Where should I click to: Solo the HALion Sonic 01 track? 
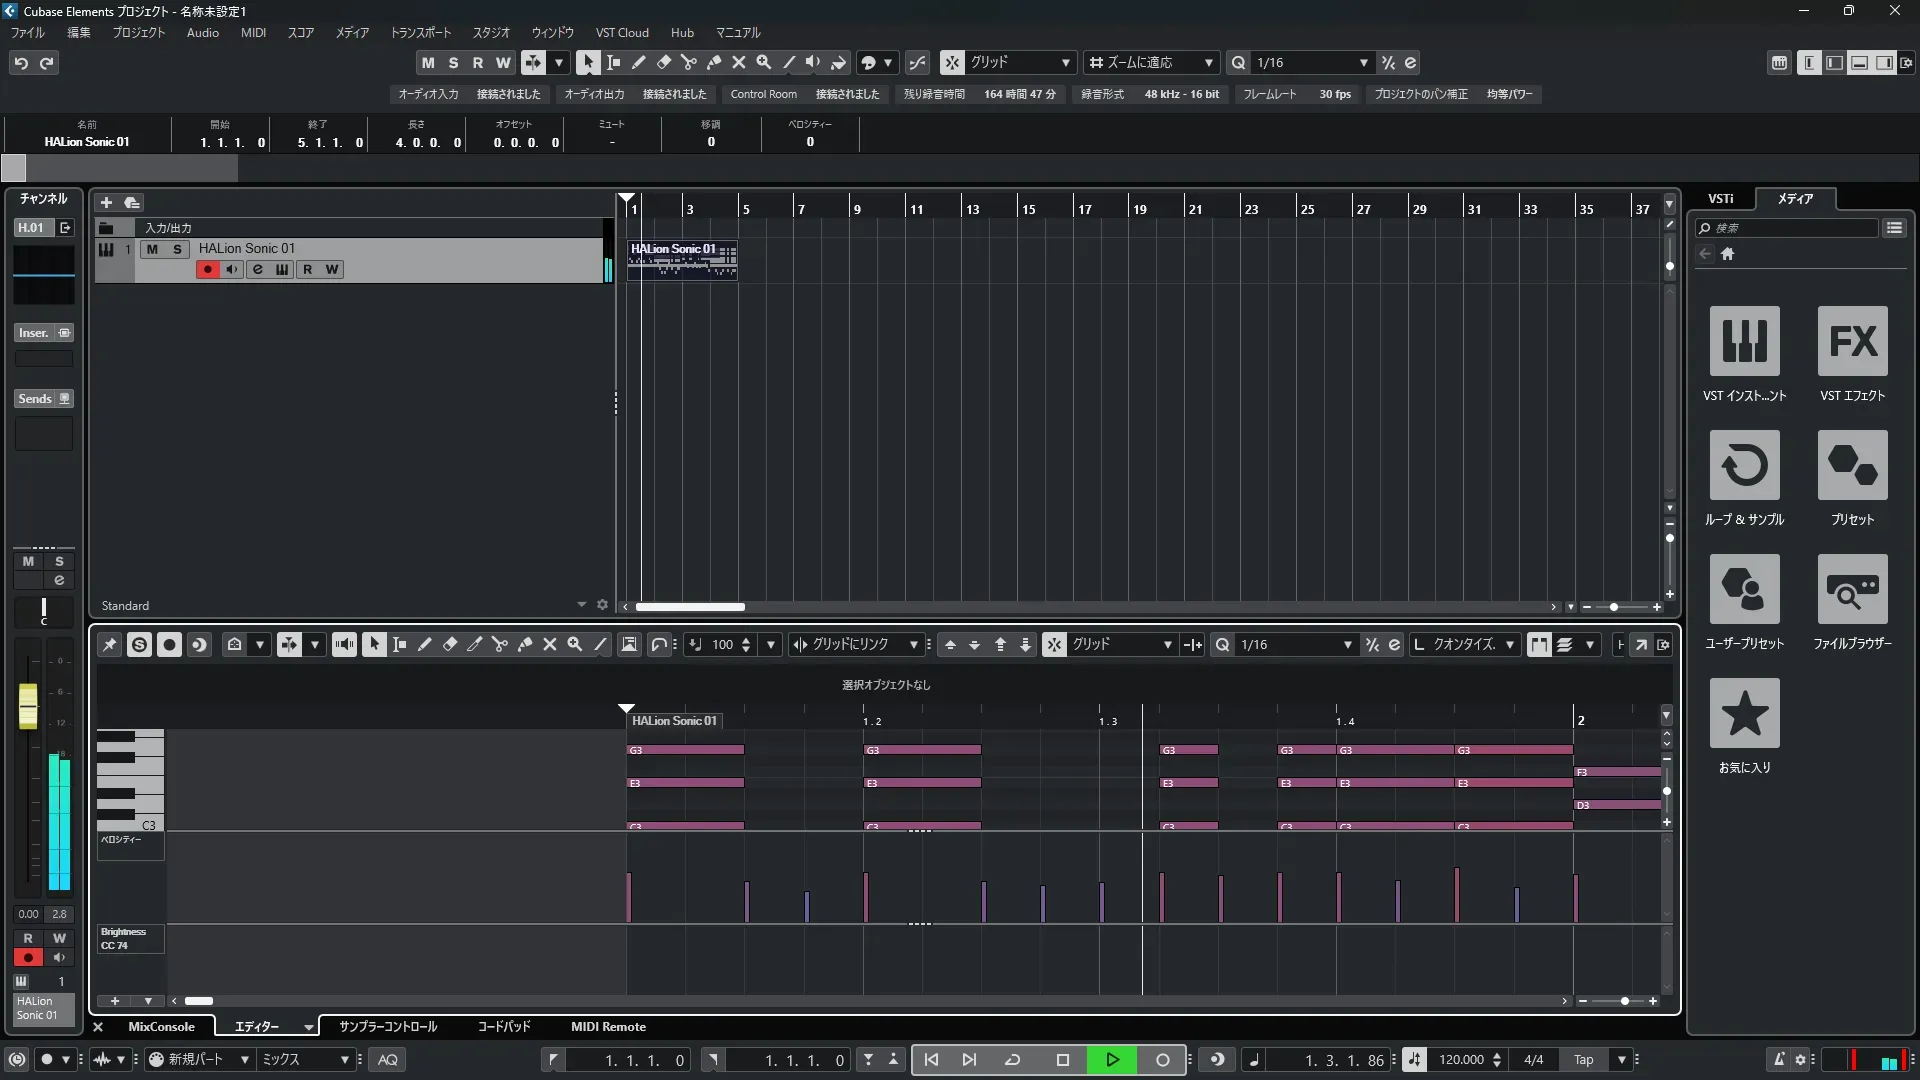pos(177,249)
